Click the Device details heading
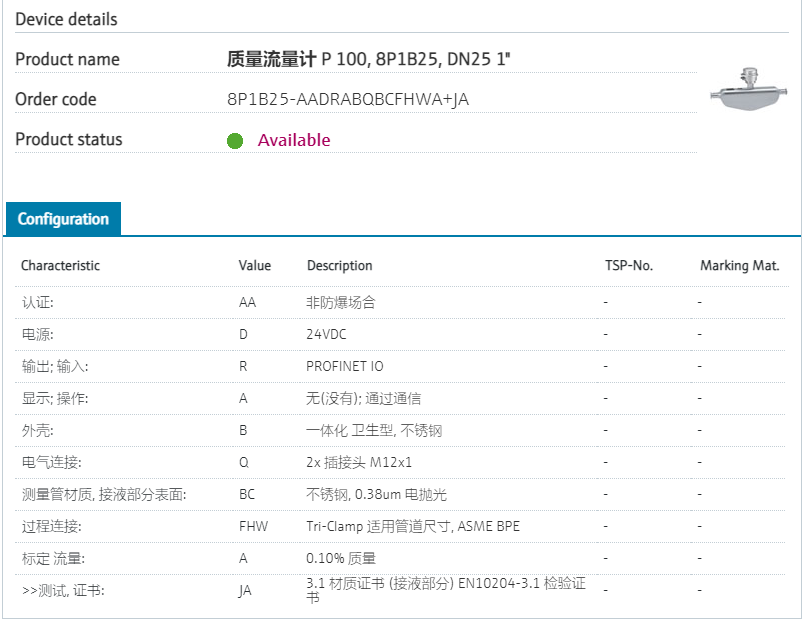 point(66,19)
